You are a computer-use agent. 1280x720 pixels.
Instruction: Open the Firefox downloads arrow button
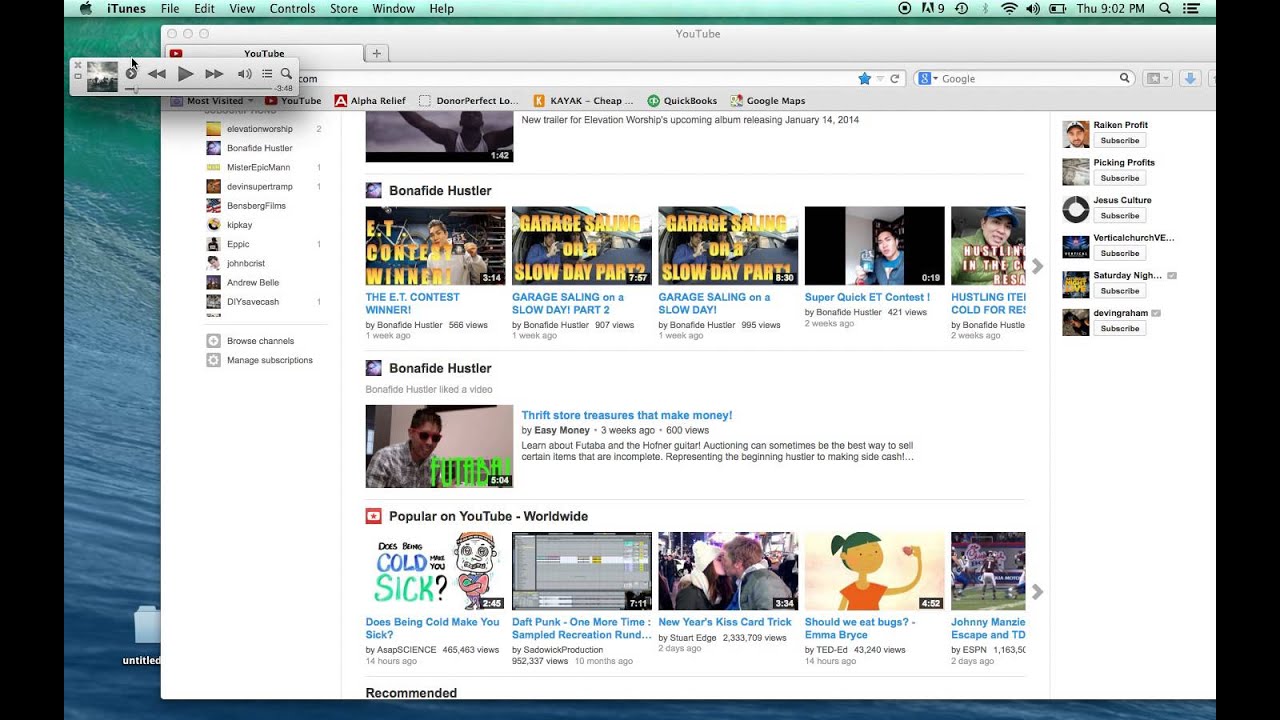(1189, 79)
